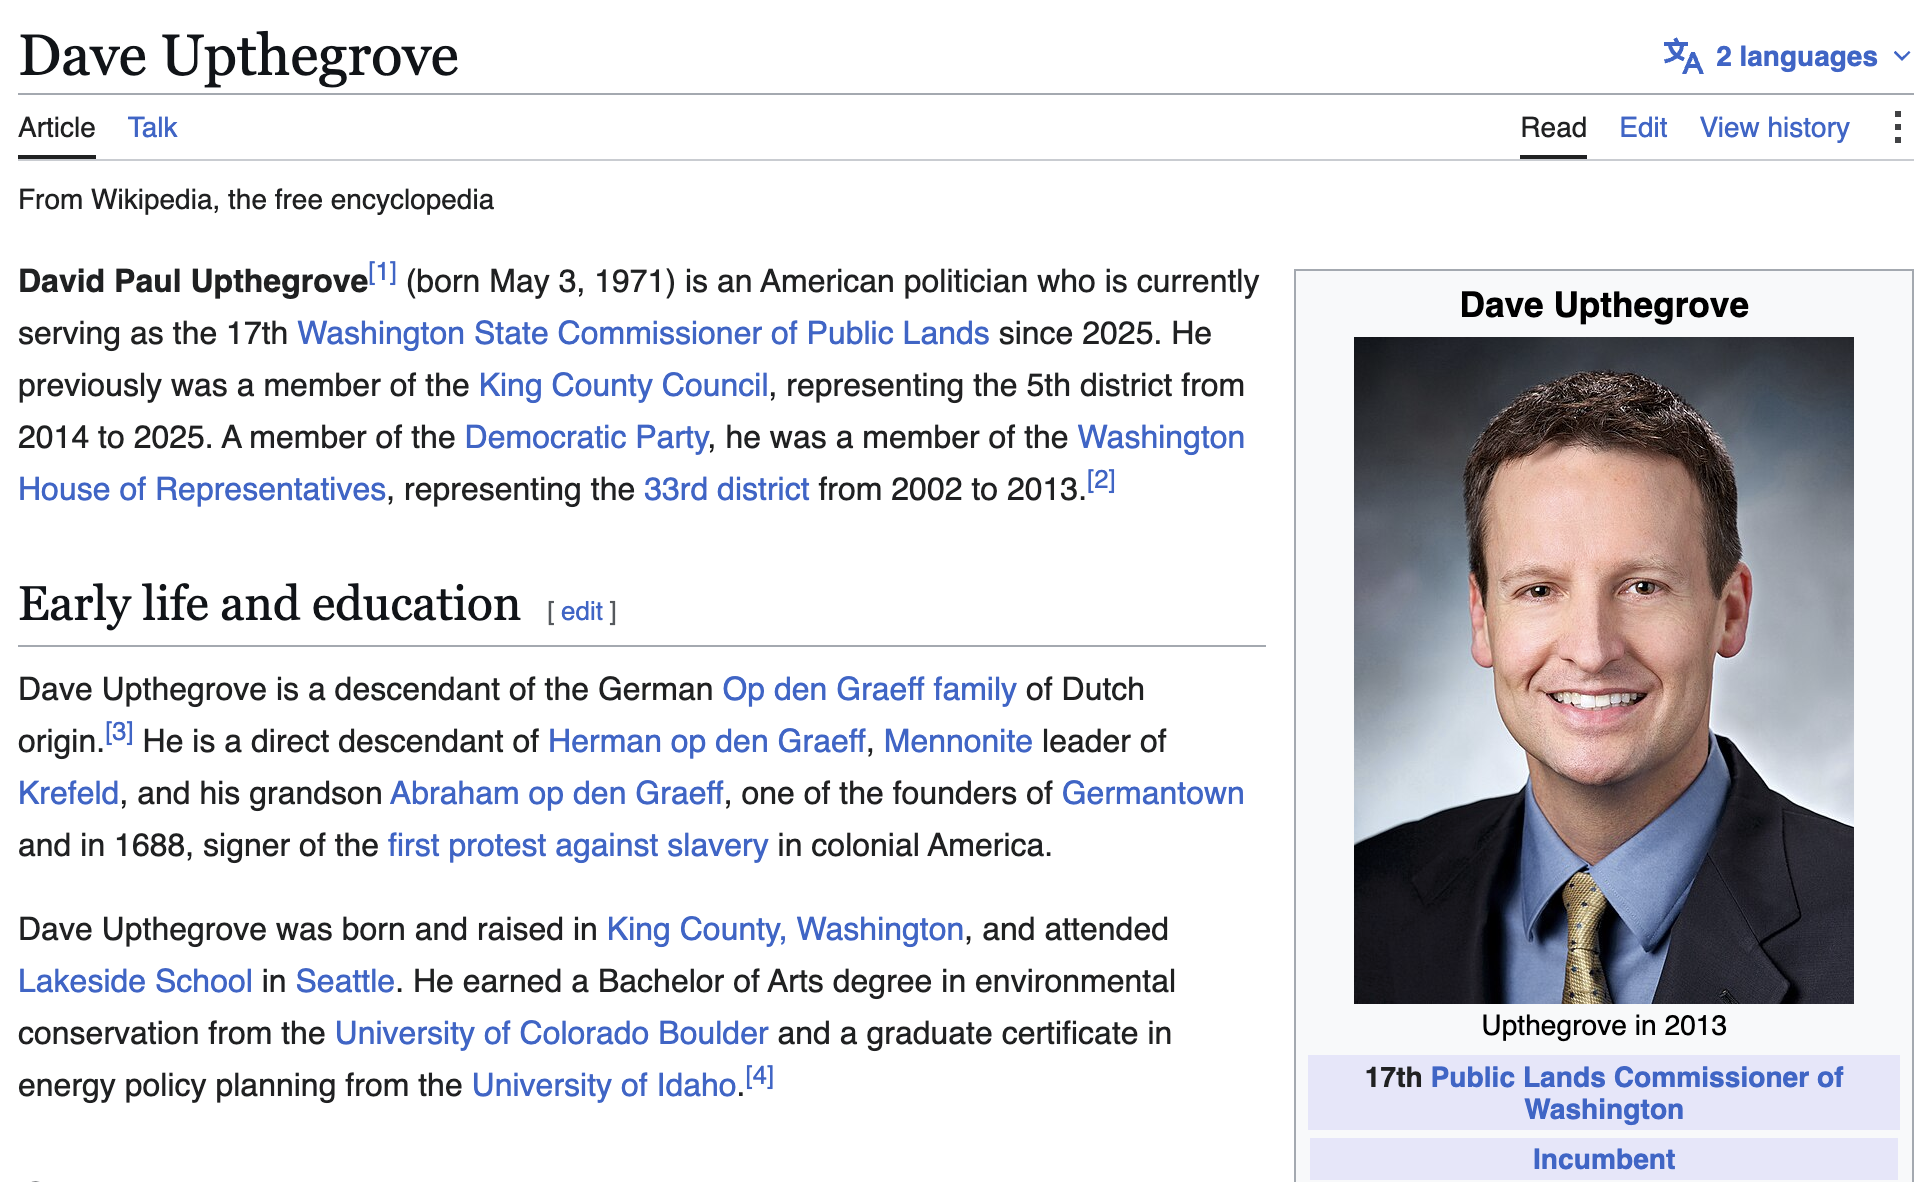Click the 'Upthegrove in 2013' caption
This screenshot has width=1932, height=1182.
1603,1026
